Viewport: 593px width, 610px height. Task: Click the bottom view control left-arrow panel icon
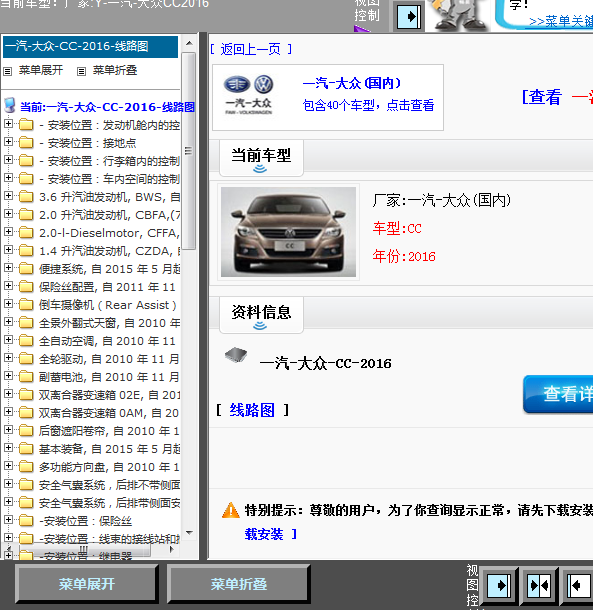579,585
